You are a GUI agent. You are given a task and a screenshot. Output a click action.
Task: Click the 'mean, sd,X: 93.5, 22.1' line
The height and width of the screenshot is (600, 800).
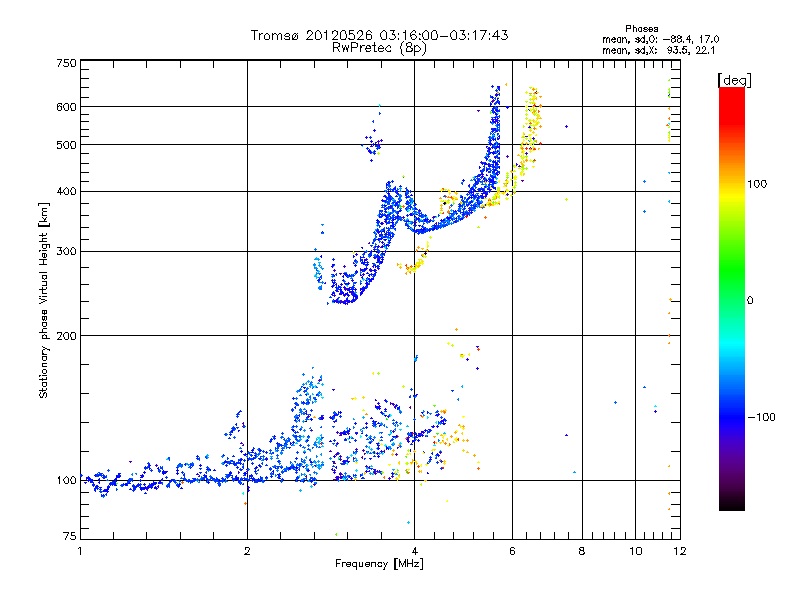click(659, 51)
